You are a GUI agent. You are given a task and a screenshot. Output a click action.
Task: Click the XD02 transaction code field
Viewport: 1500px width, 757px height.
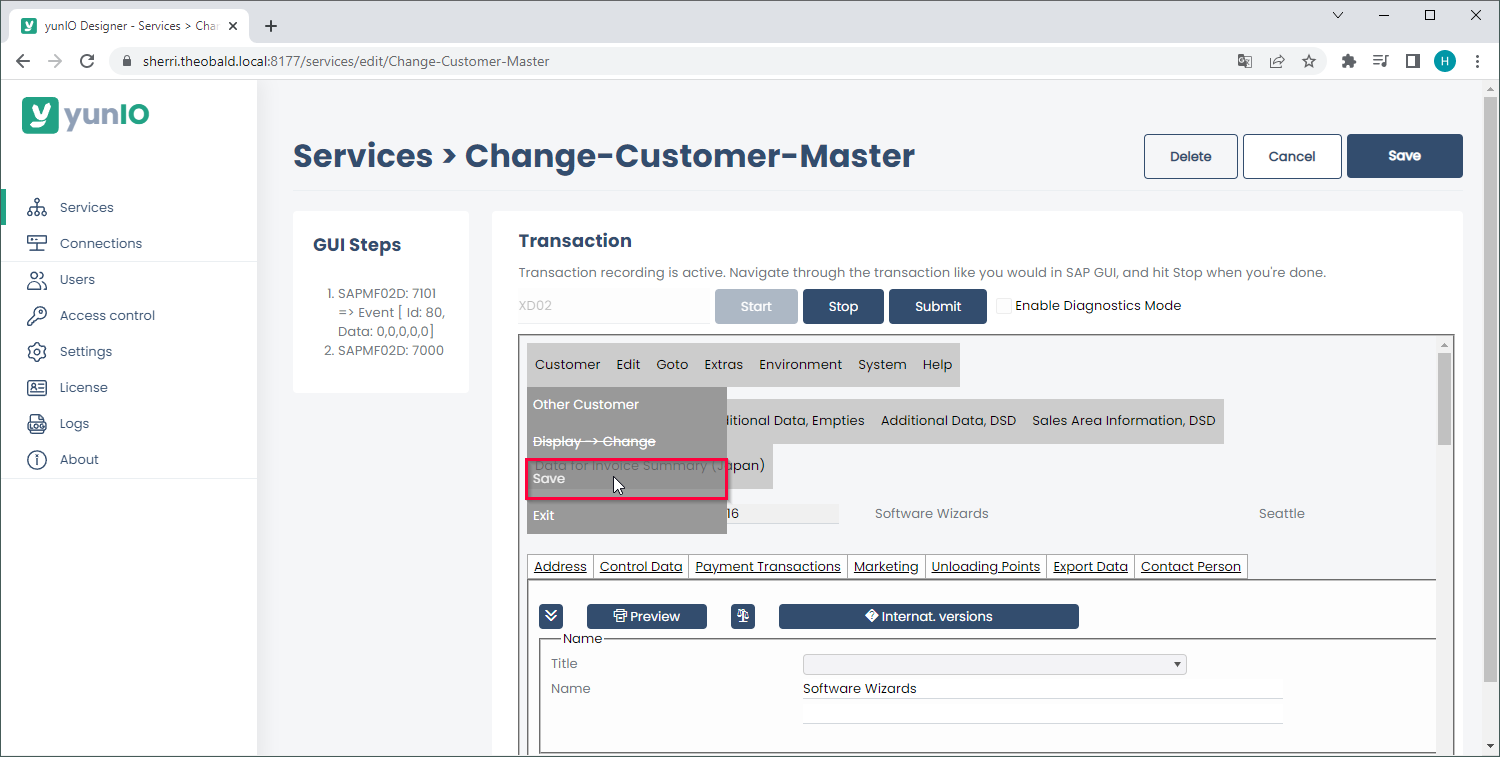tap(613, 306)
